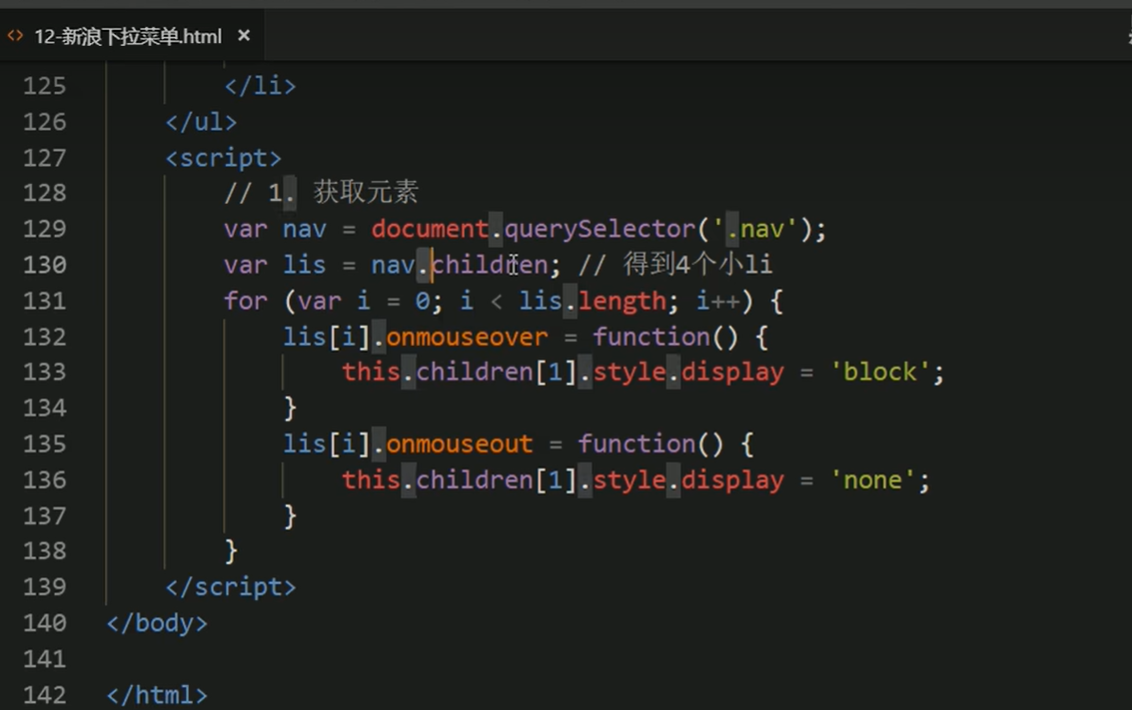Click line number 132
Viewport: 1132px width, 710px height.
click(x=45, y=337)
